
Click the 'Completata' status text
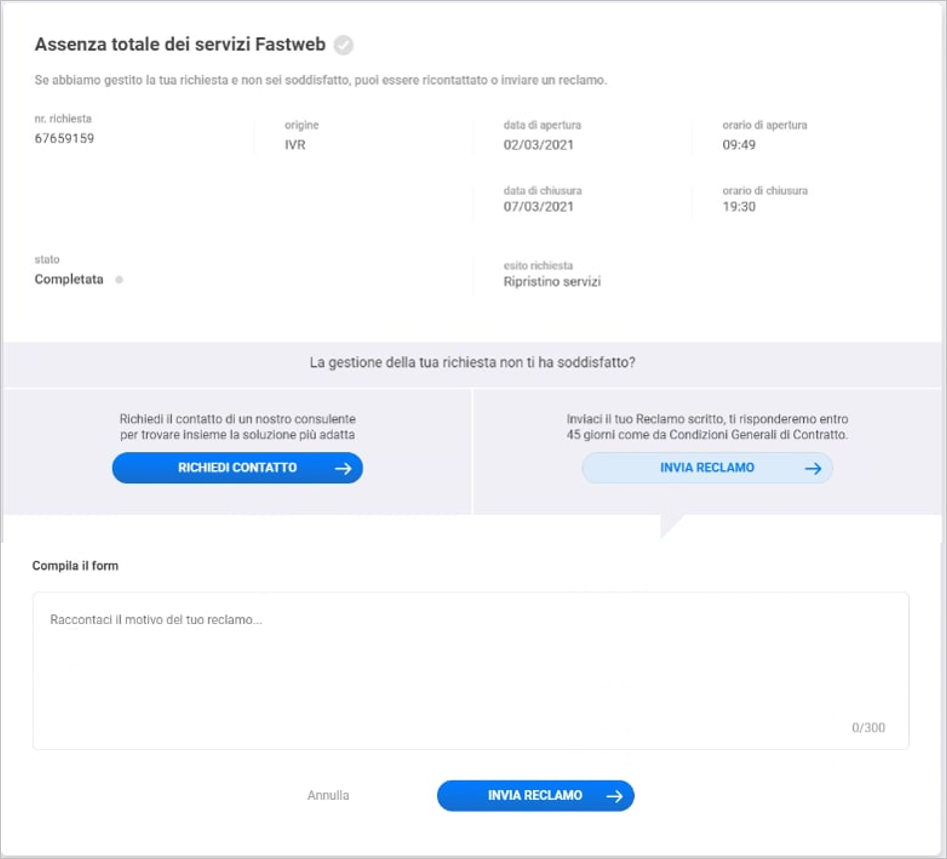pyautogui.click(x=69, y=280)
